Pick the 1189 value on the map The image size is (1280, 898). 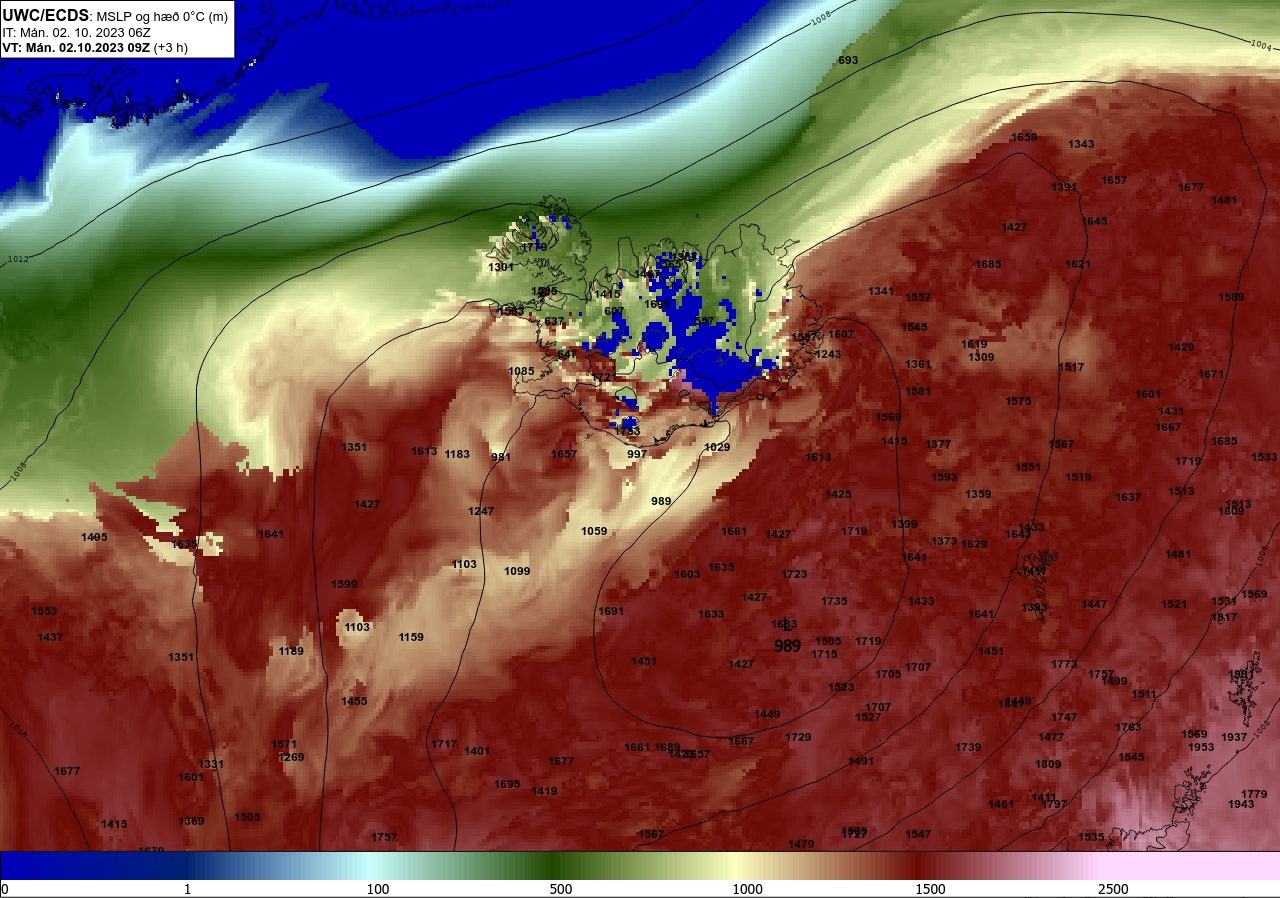click(x=291, y=651)
